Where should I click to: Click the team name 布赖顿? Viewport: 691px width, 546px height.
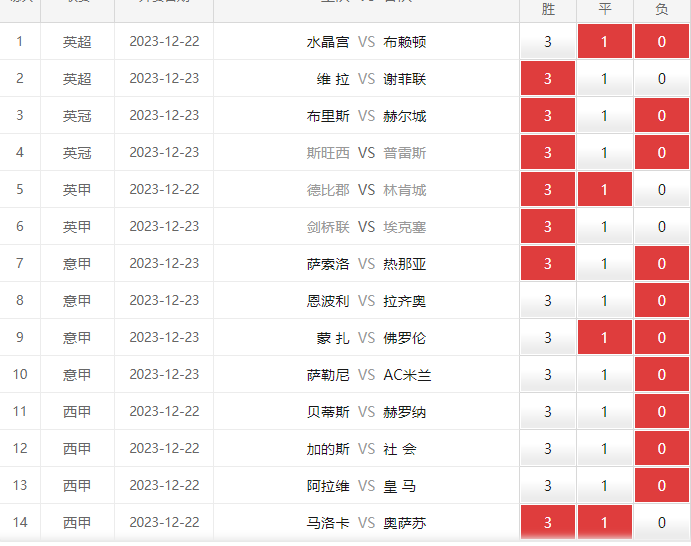405,42
